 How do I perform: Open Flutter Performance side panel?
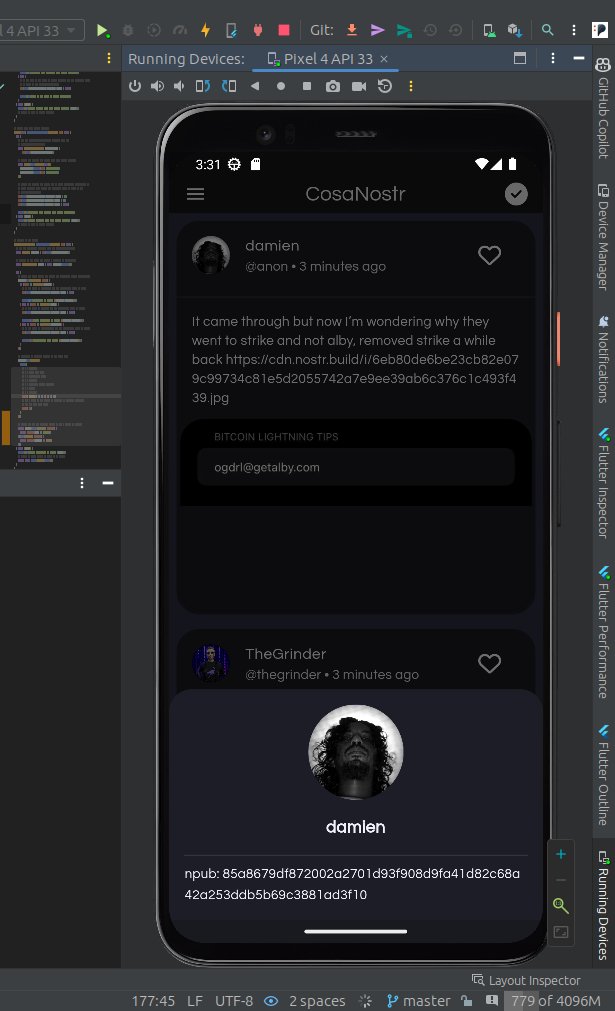pyautogui.click(x=603, y=632)
